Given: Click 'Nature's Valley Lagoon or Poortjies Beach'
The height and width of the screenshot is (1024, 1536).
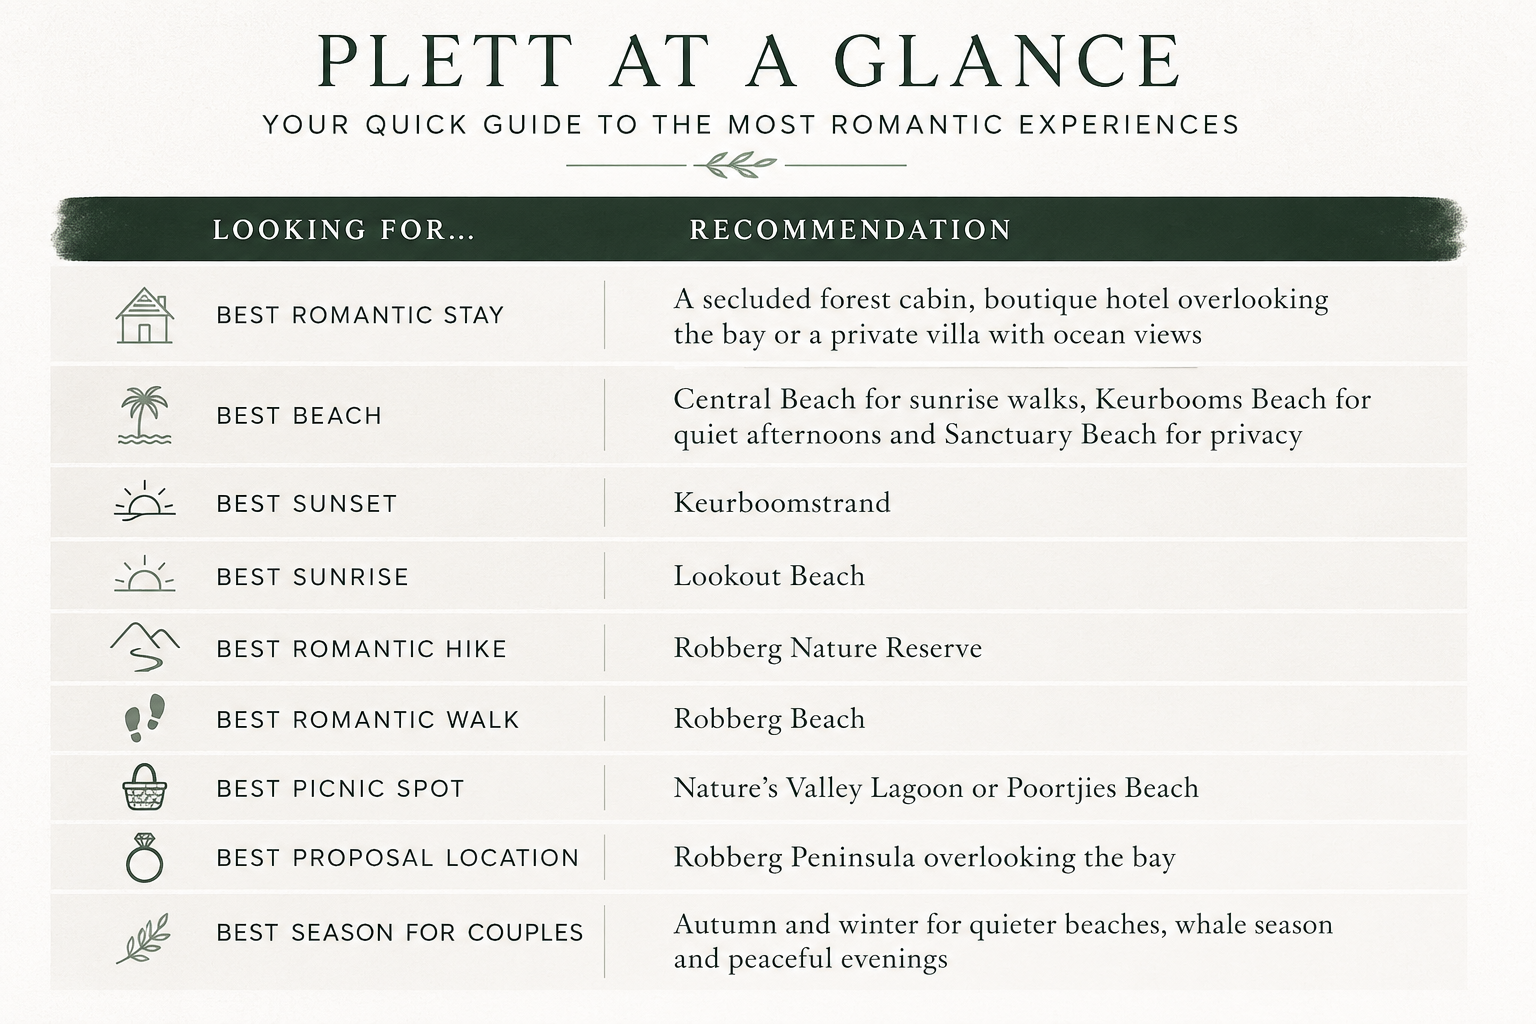Looking at the screenshot, I should click(x=936, y=788).
